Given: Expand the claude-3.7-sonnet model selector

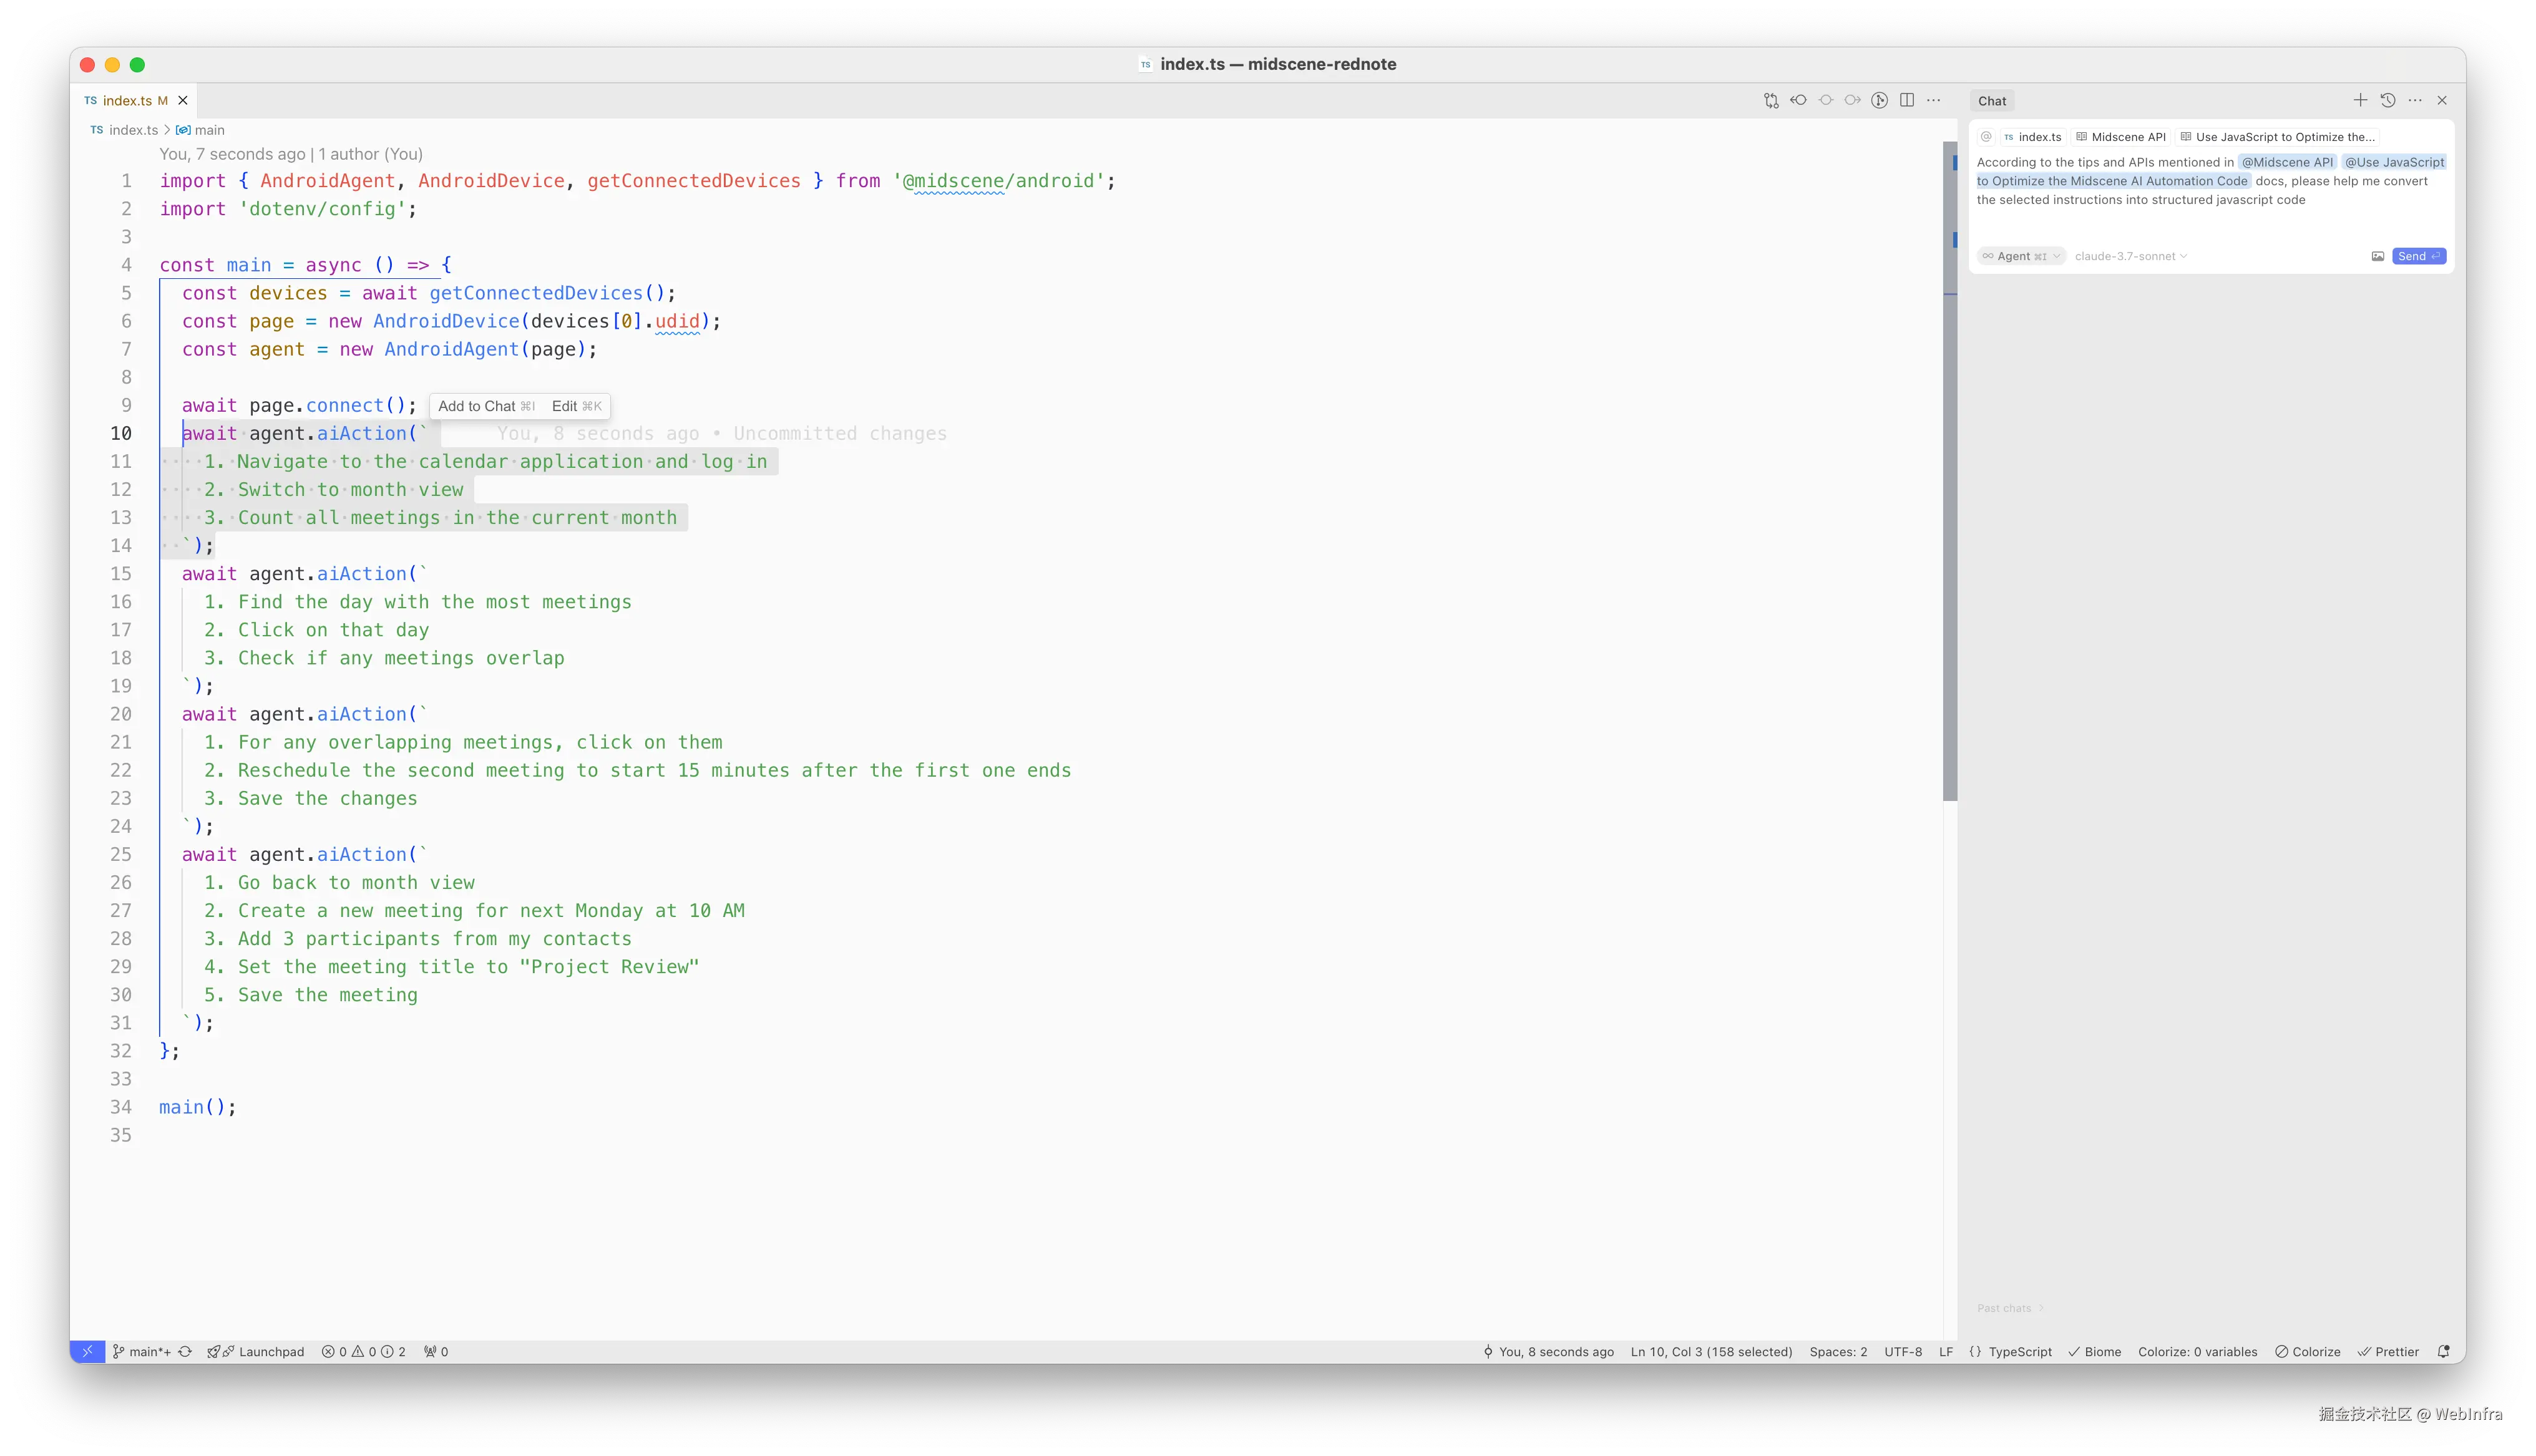Looking at the screenshot, I should (2130, 257).
